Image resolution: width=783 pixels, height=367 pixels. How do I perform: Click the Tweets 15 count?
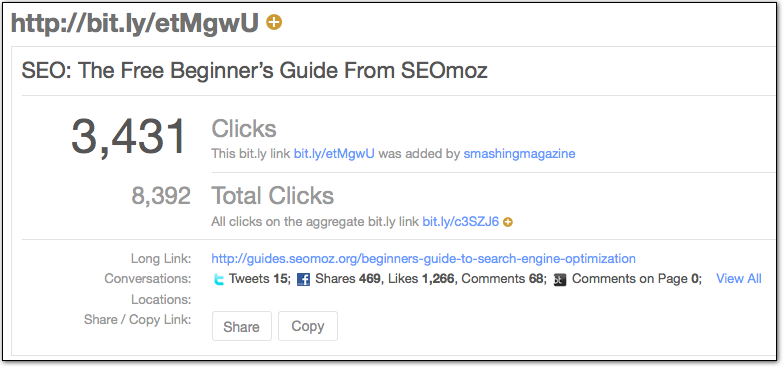click(257, 279)
